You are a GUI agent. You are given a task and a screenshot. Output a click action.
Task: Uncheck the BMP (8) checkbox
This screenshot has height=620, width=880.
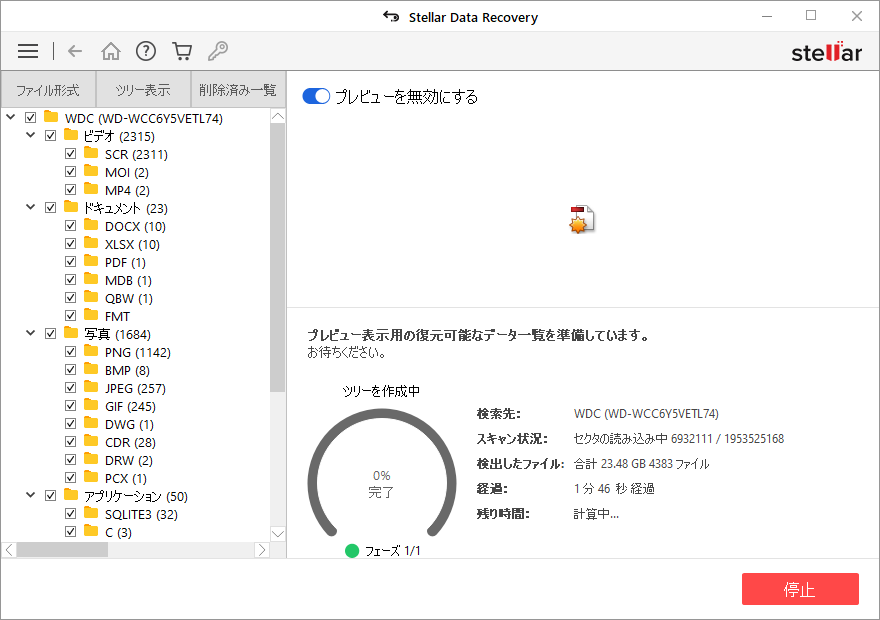pyautogui.click(x=71, y=370)
